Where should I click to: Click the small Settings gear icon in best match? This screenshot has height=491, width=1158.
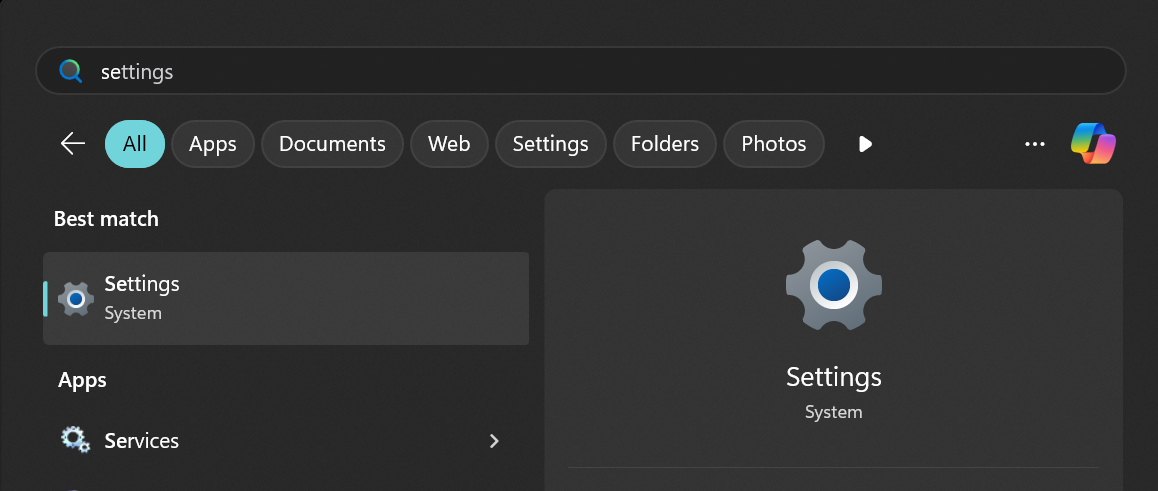76,299
